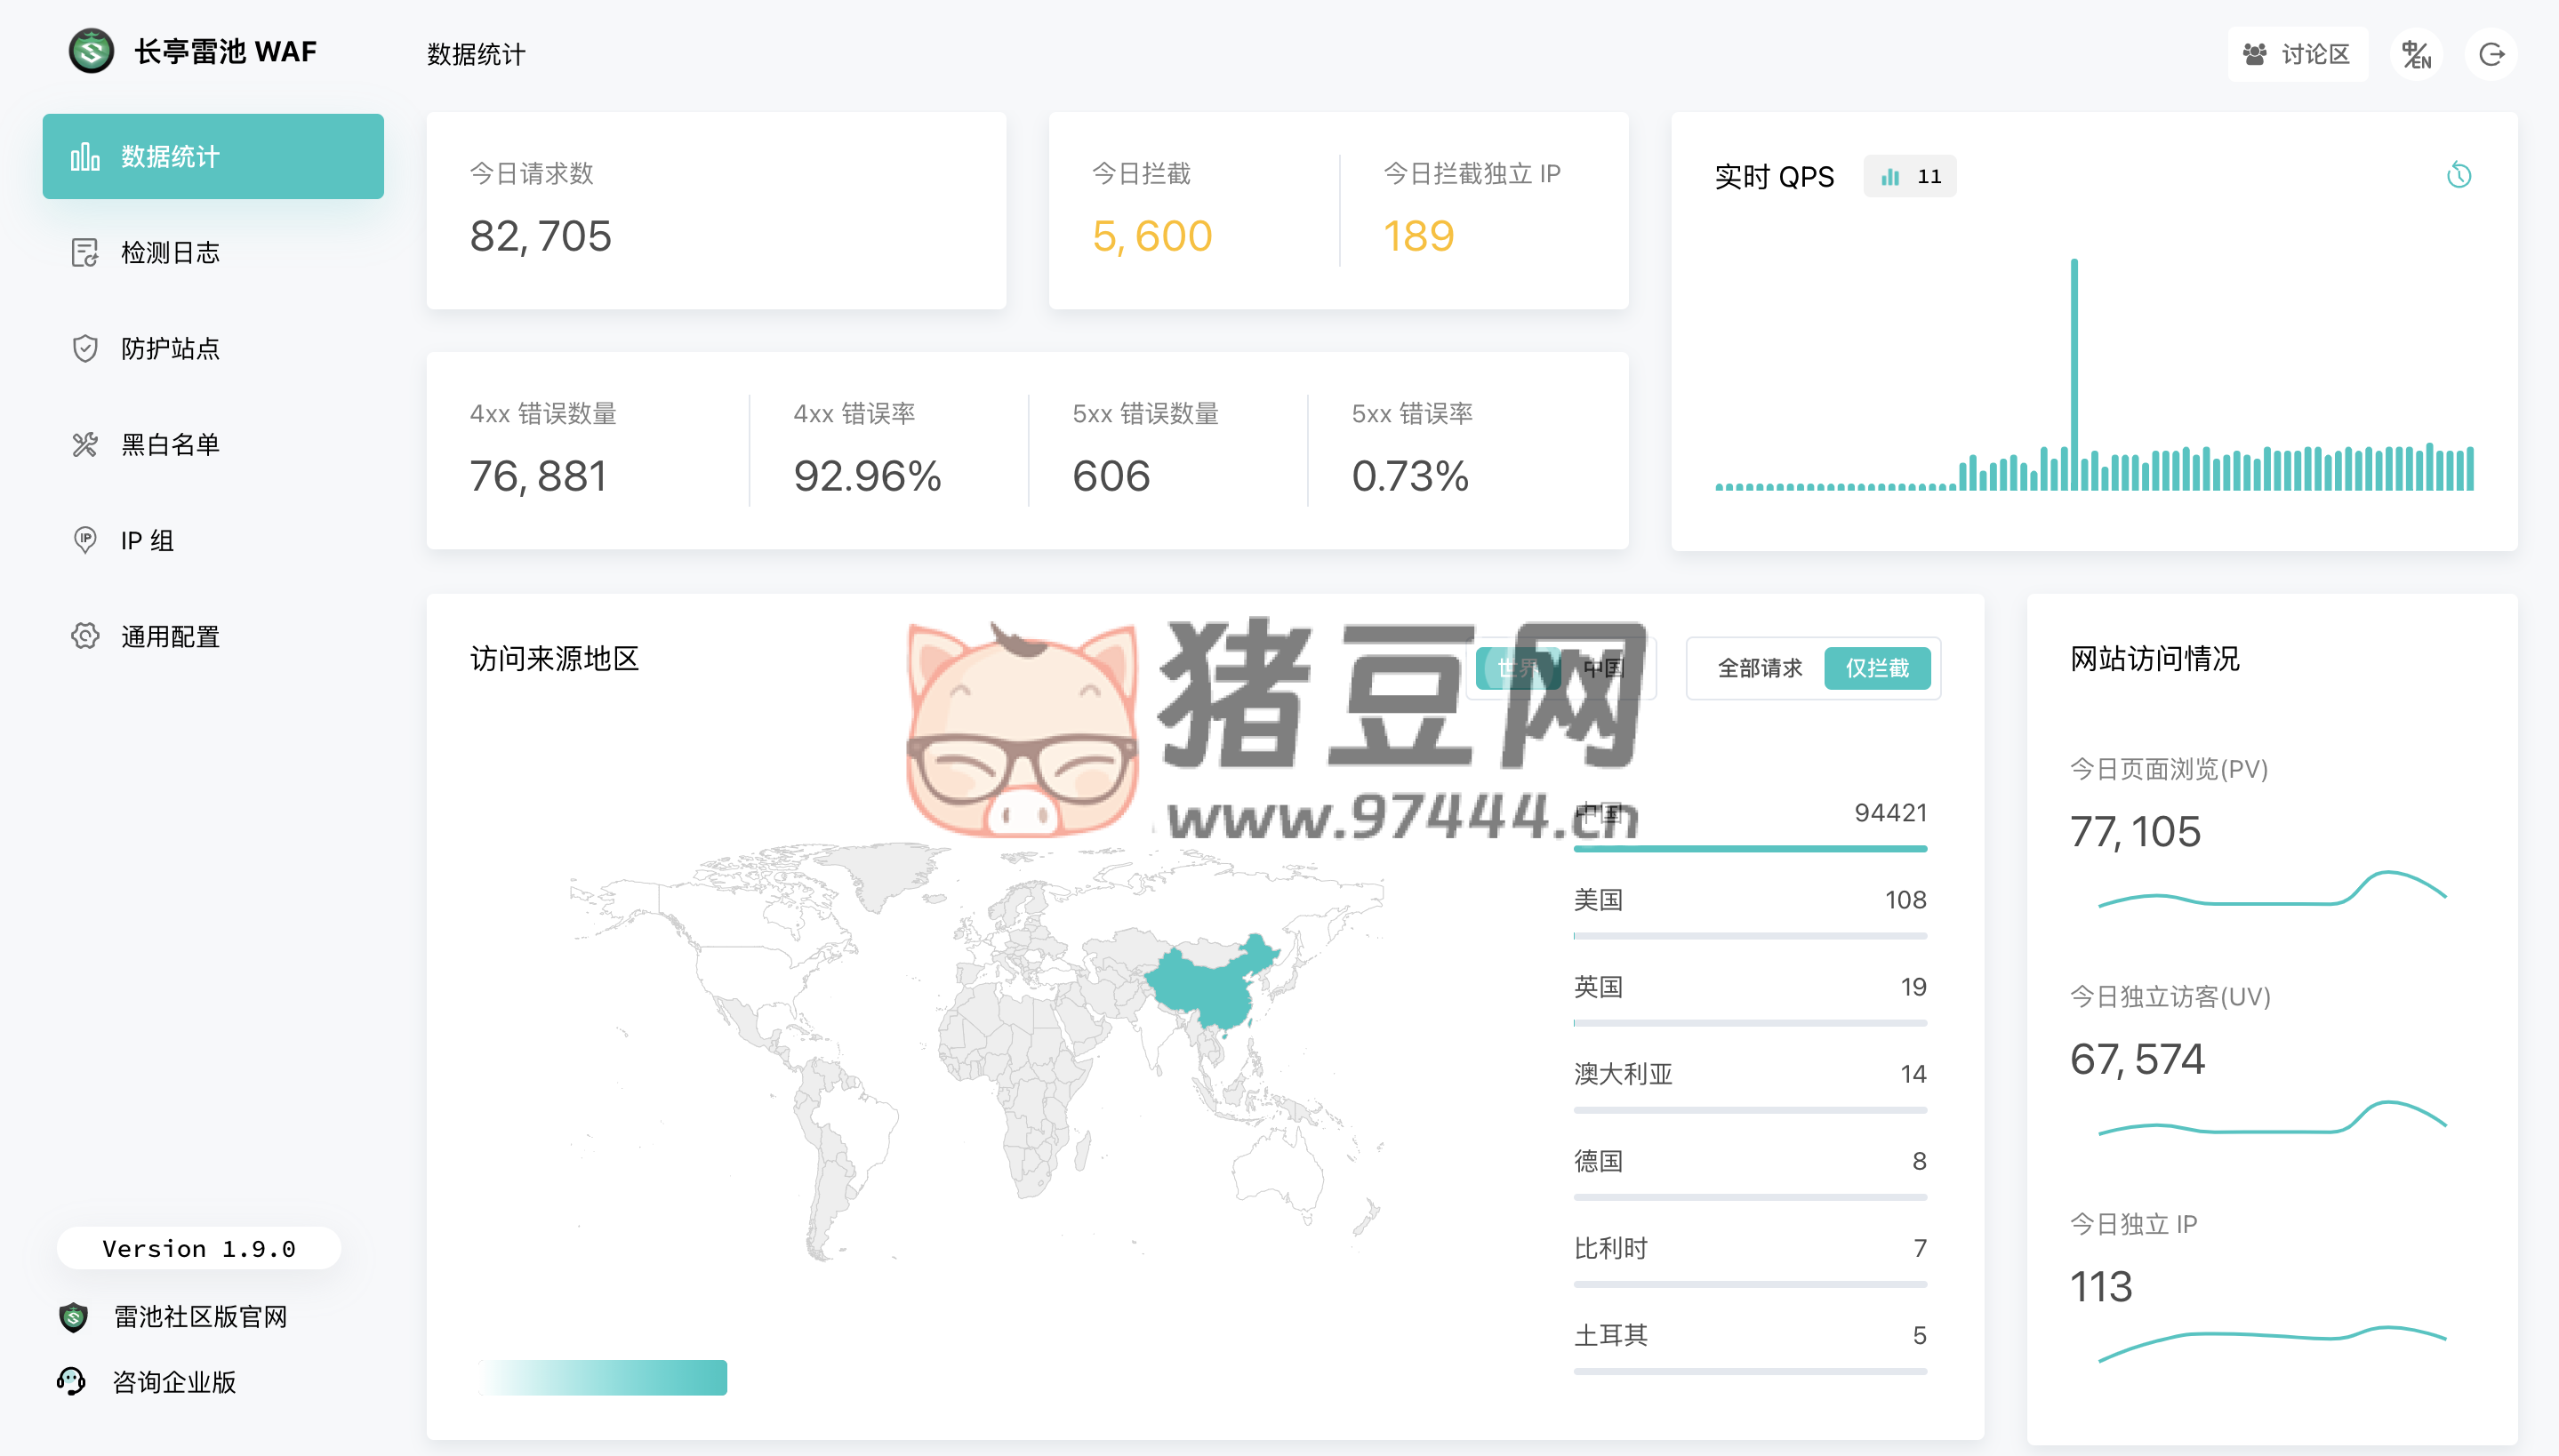The height and width of the screenshot is (1456, 2559).
Task: Click the 防护站点 shield icon
Action: click(x=85, y=349)
